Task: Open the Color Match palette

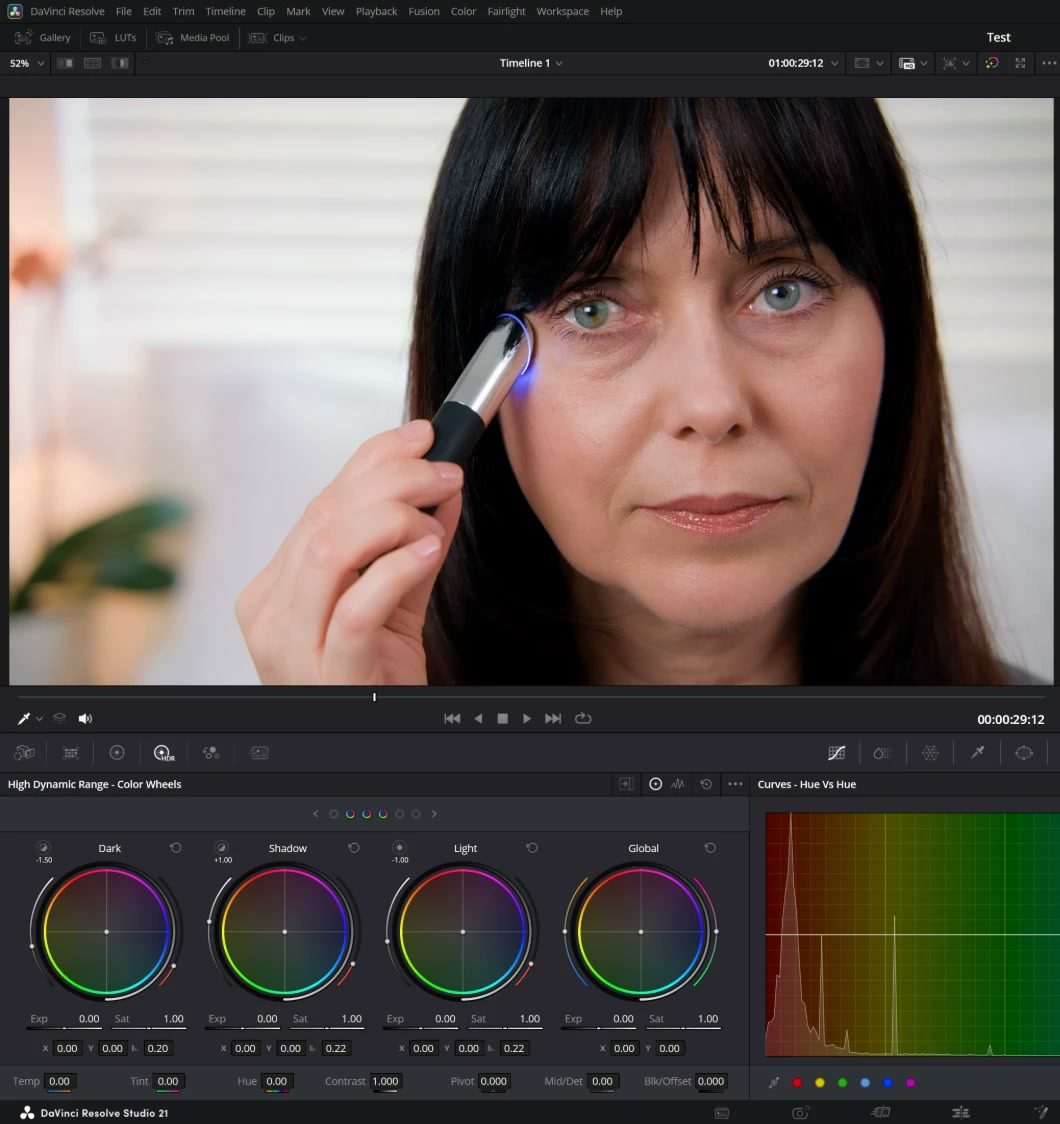Action: (71, 753)
